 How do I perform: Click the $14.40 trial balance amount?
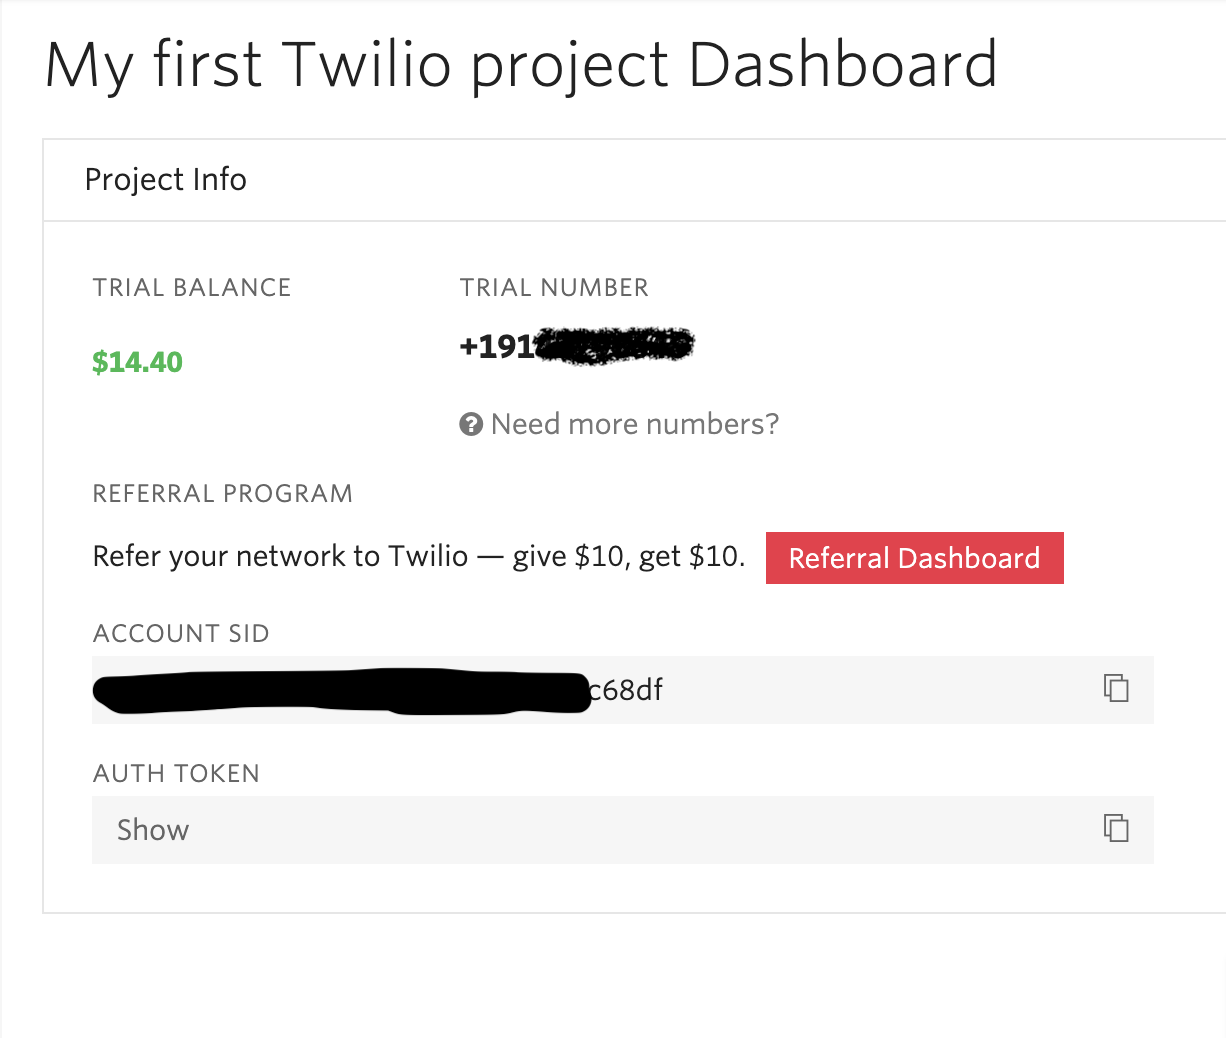click(x=137, y=362)
